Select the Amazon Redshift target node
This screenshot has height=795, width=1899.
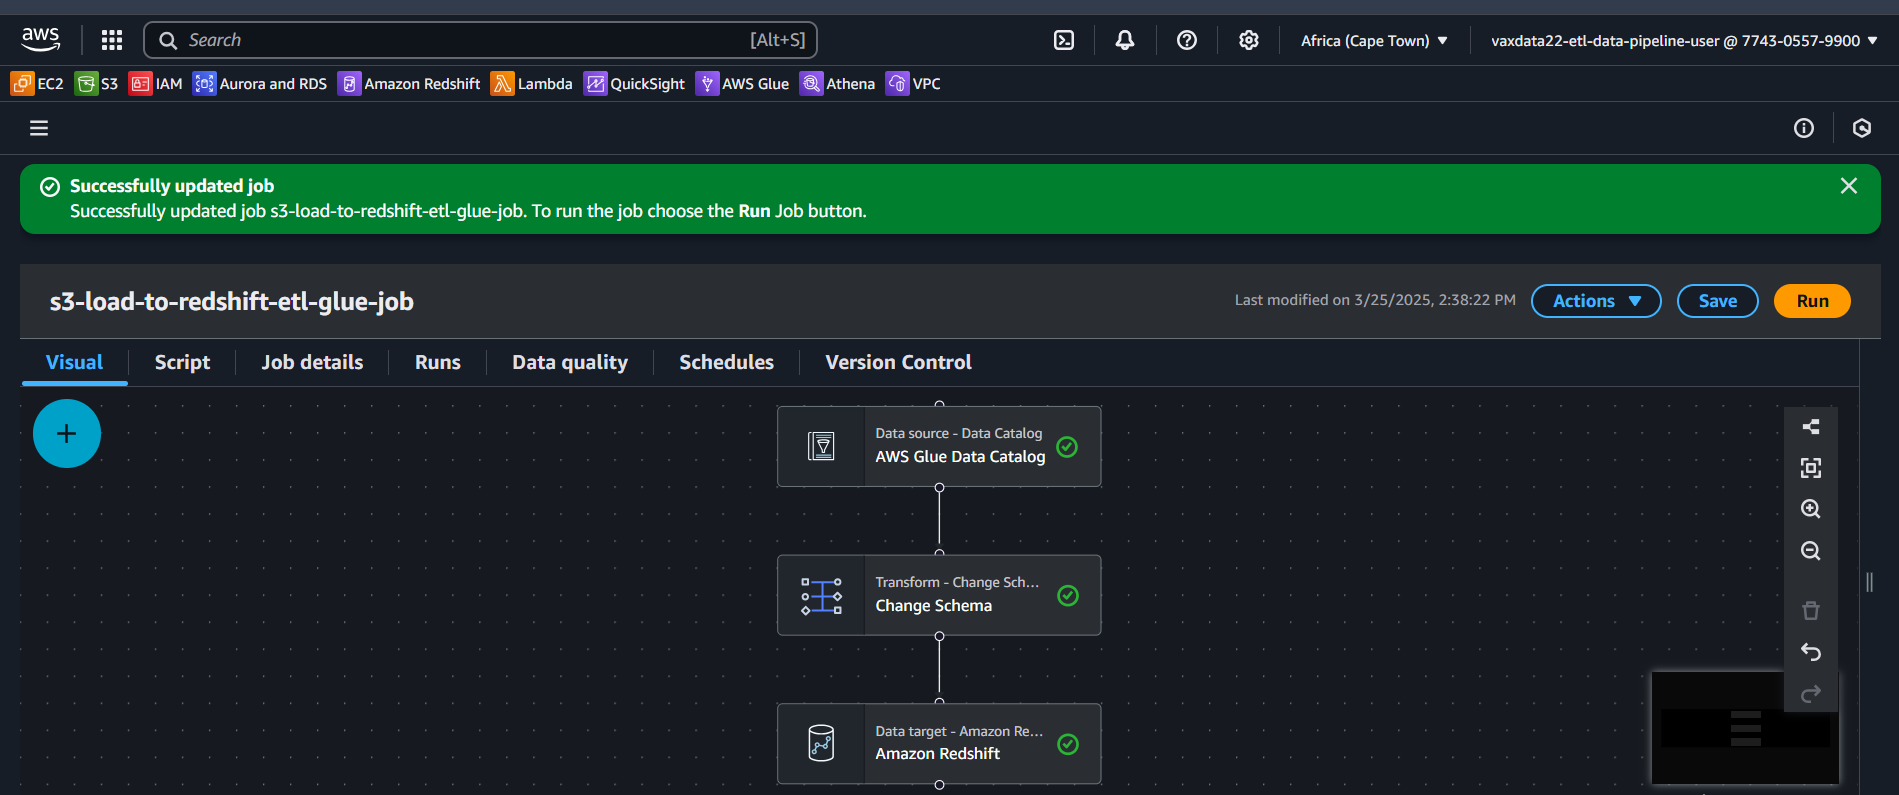click(939, 743)
